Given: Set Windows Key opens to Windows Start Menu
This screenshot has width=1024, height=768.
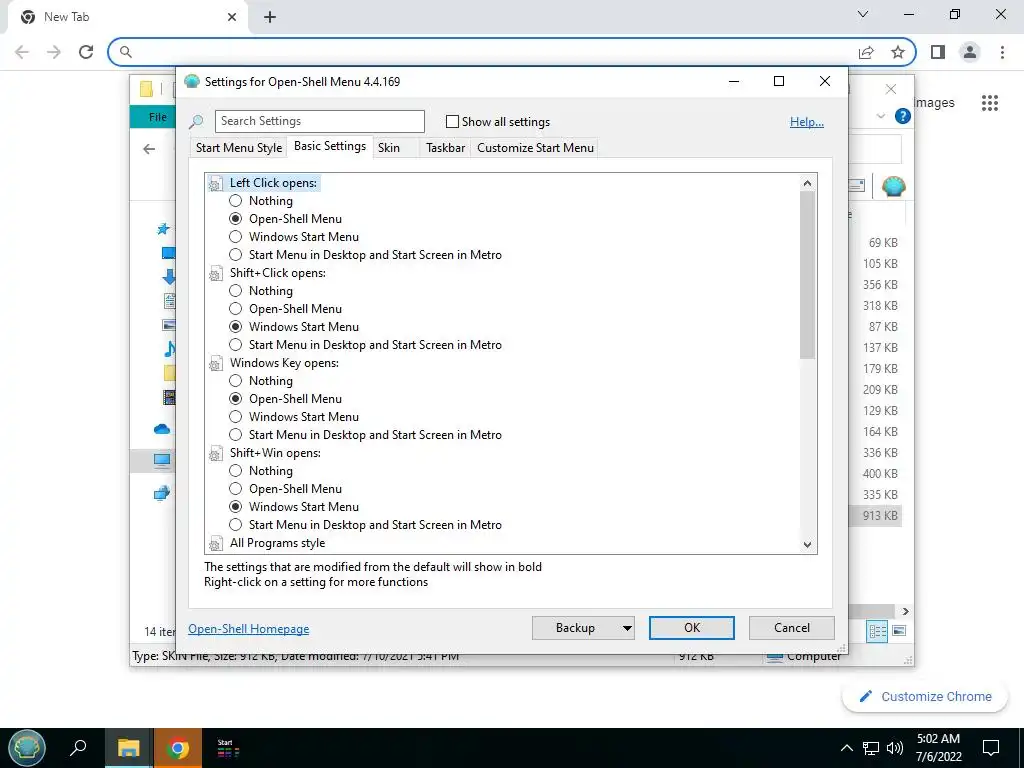Looking at the screenshot, I should tap(235, 417).
